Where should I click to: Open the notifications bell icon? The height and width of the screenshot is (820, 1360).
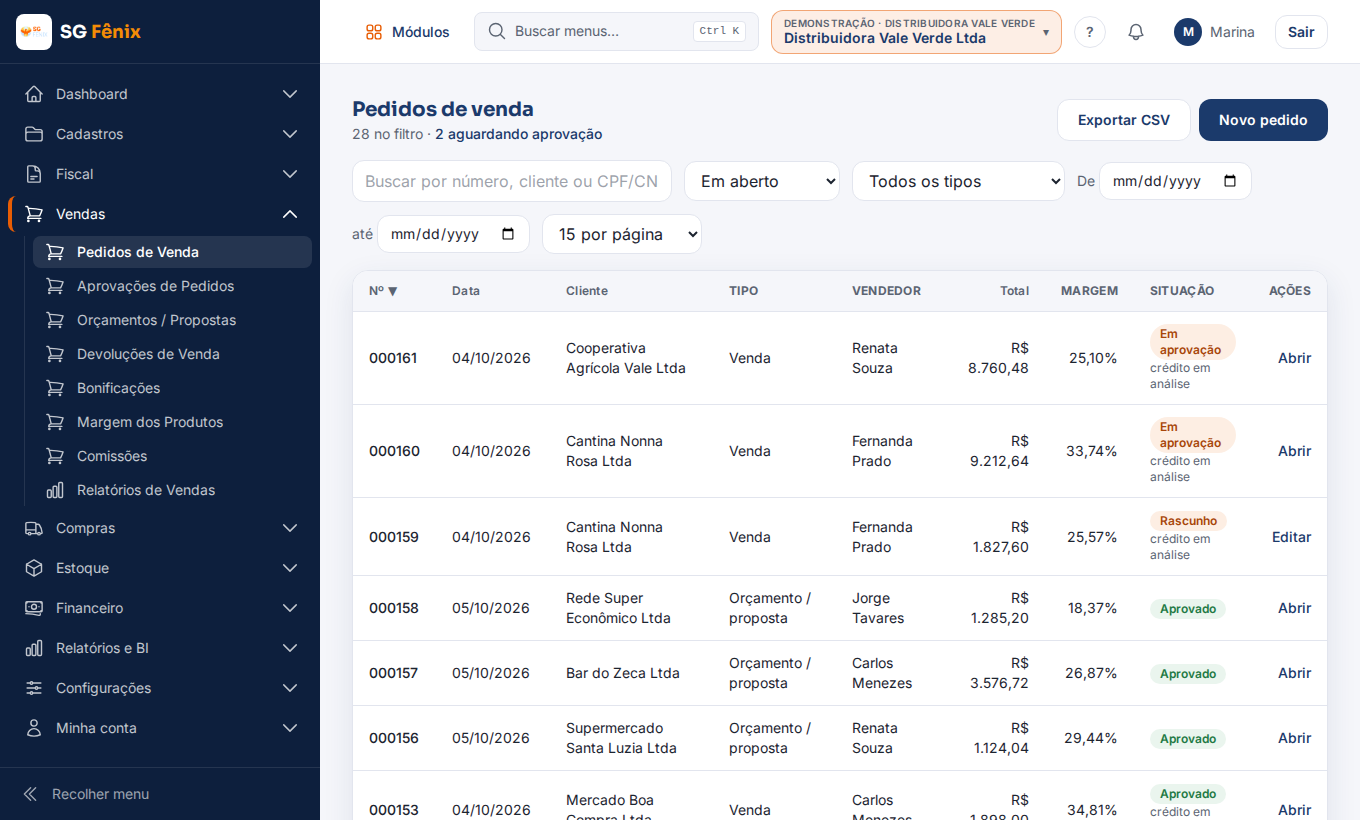click(x=1136, y=32)
